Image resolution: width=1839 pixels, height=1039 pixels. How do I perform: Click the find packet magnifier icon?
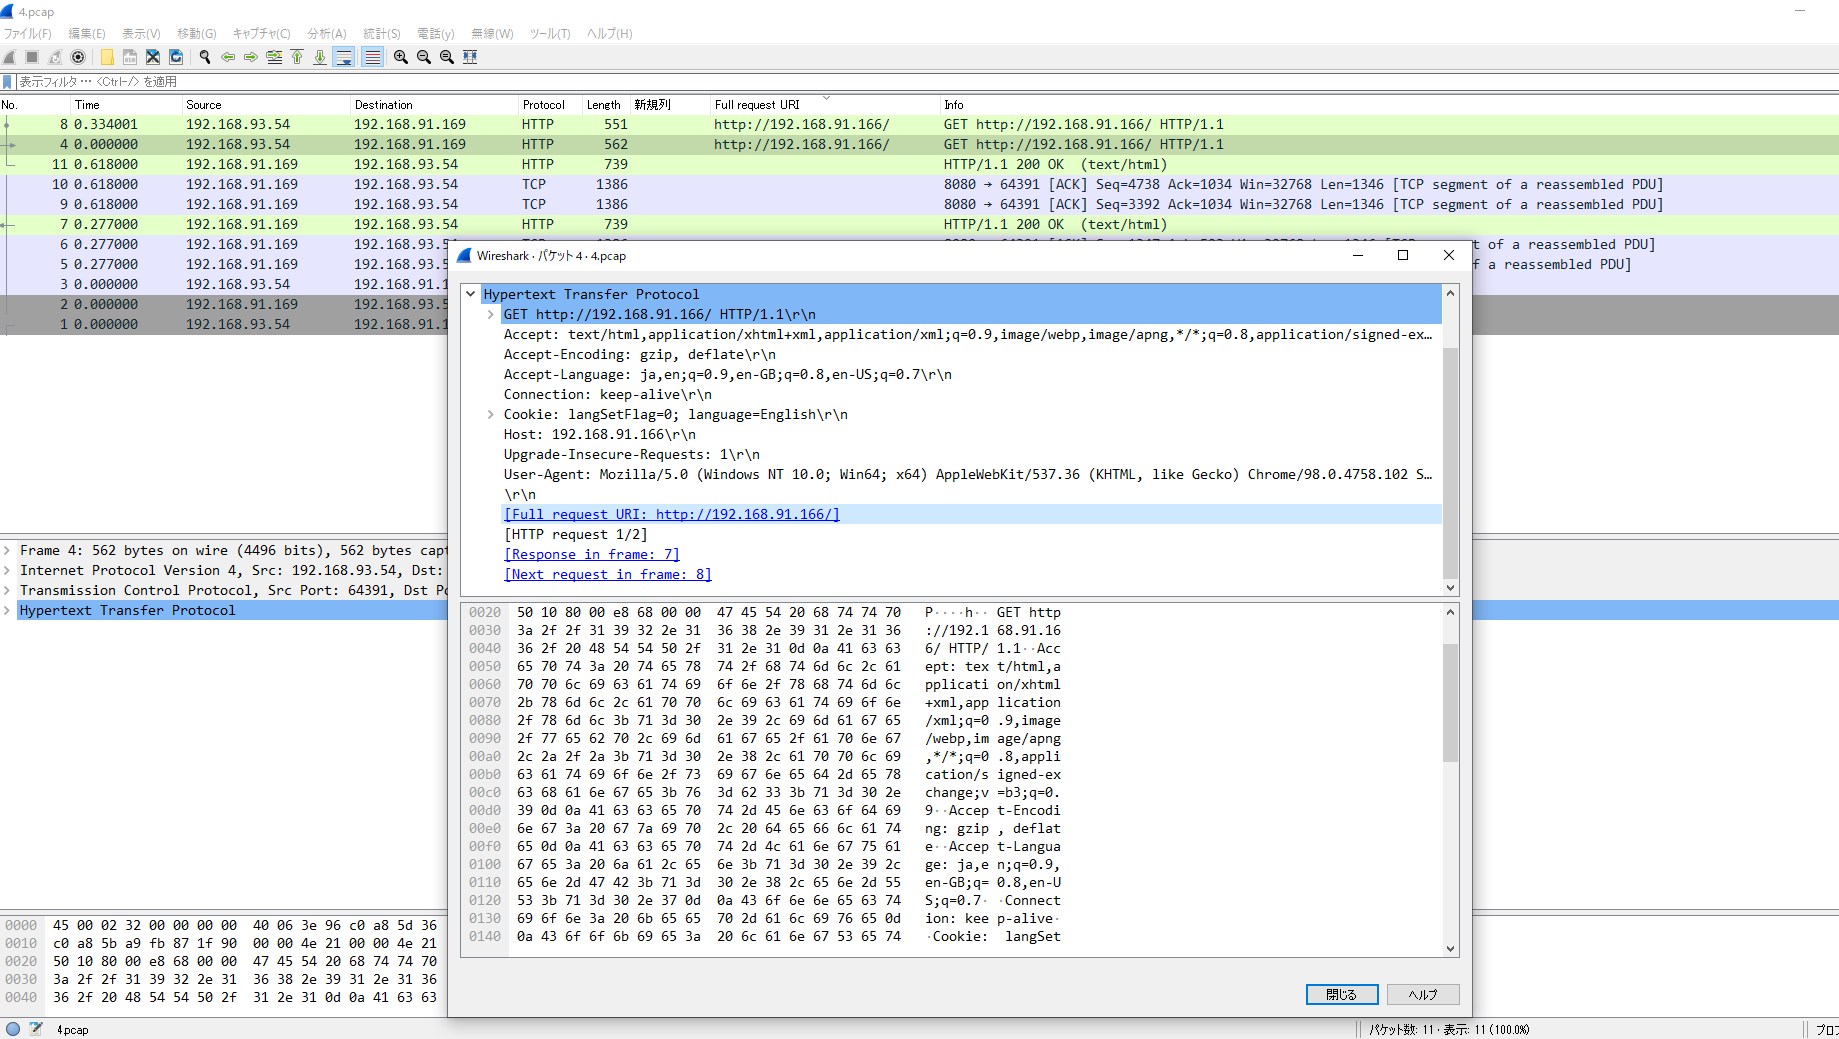pyautogui.click(x=205, y=57)
